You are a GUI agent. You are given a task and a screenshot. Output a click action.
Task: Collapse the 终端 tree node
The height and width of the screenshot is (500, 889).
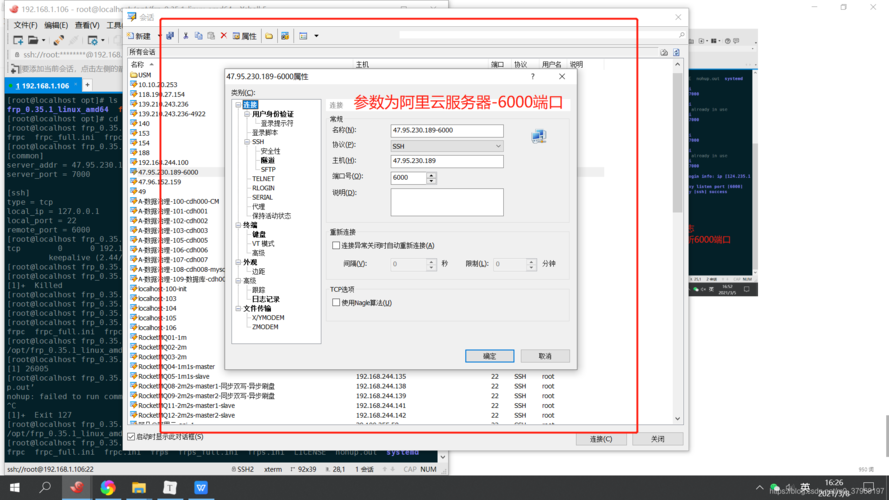click(x=238, y=225)
